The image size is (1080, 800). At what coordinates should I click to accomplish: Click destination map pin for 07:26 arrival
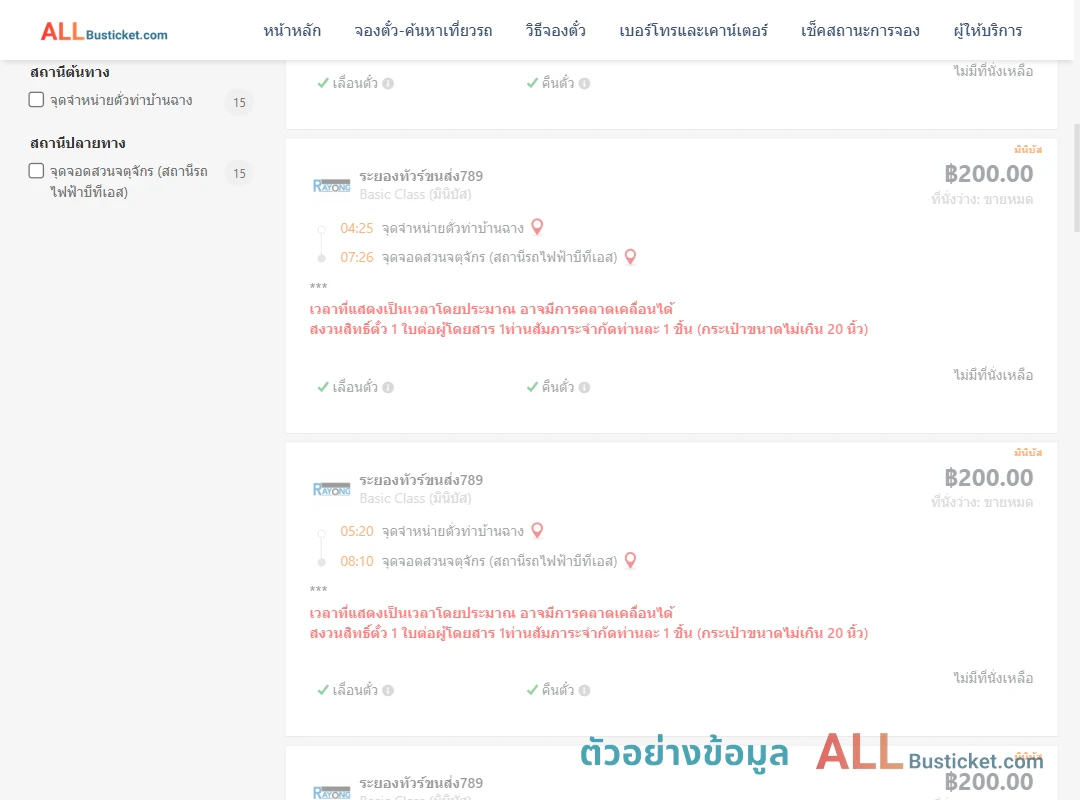(x=630, y=257)
